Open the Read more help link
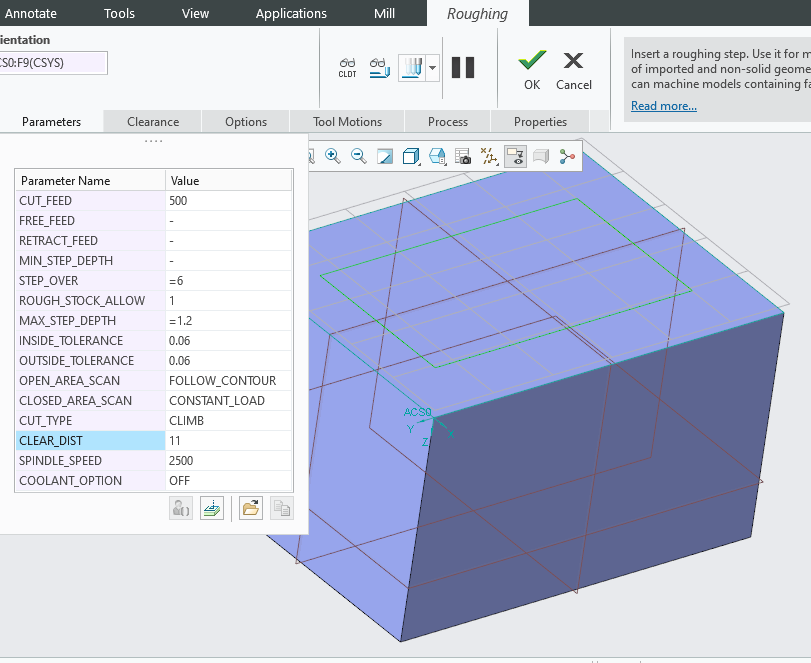Viewport: 811px width, 663px height. click(x=664, y=106)
